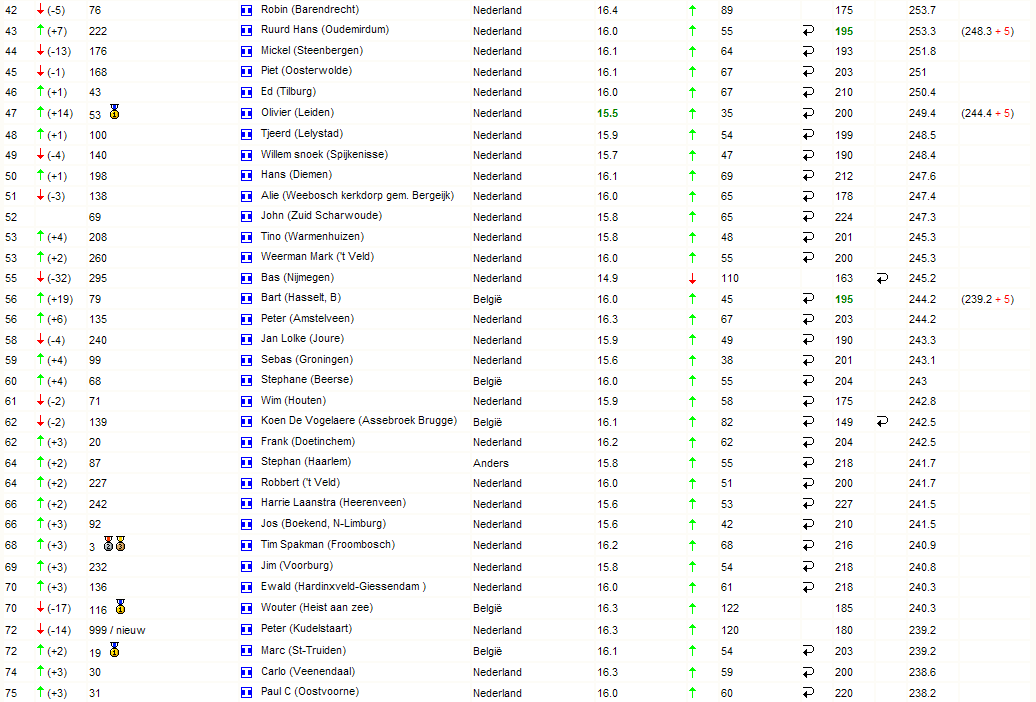Click the second return arrow in Koen De Vogelaere's row

click(882, 422)
